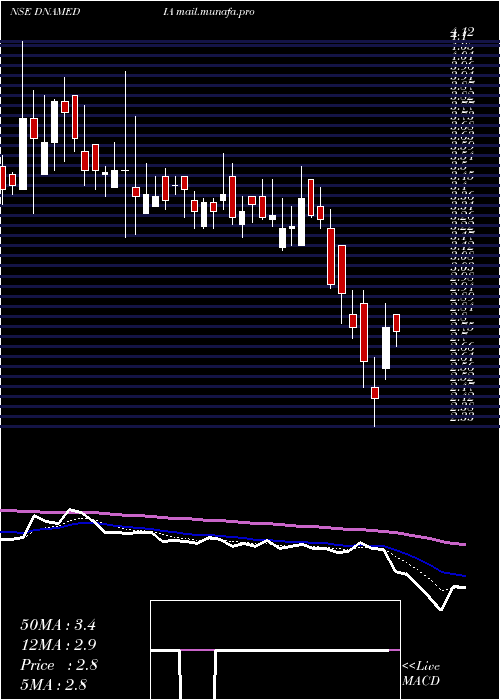Viewport: 500px width, 700px height.
Task: Click the 5MA : 2.8 value
Action: (54, 684)
